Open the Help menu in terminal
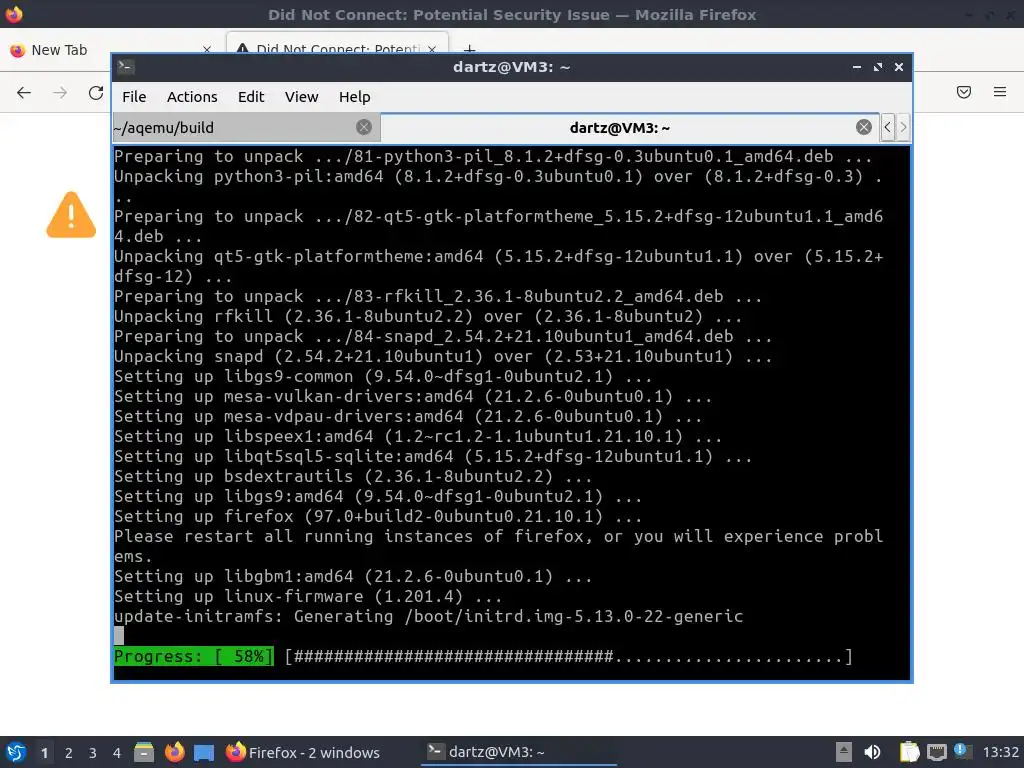 point(355,97)
